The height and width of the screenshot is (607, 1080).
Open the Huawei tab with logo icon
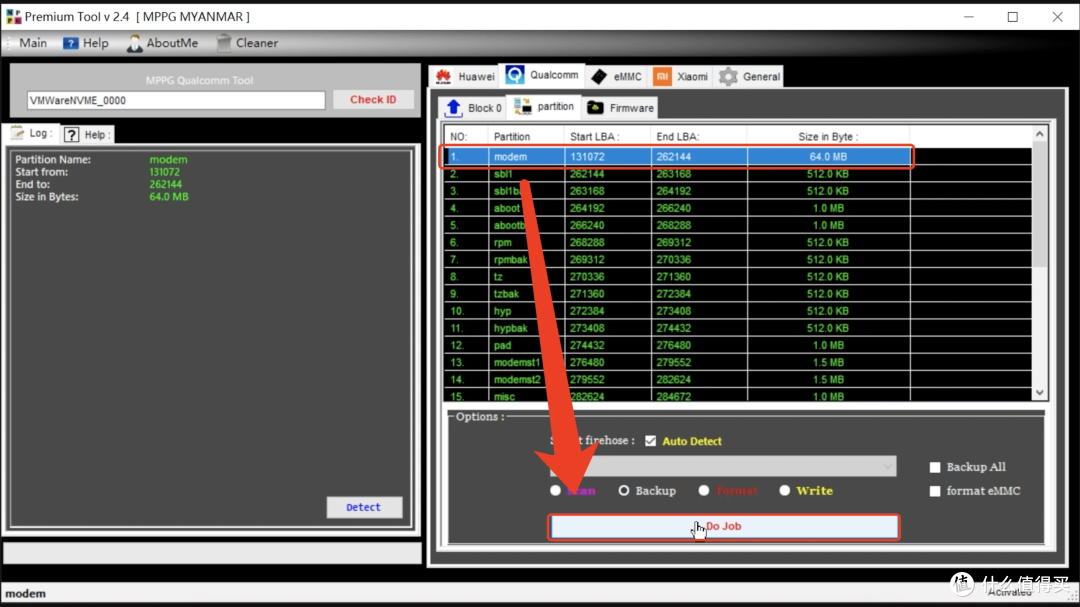[442, 76]
